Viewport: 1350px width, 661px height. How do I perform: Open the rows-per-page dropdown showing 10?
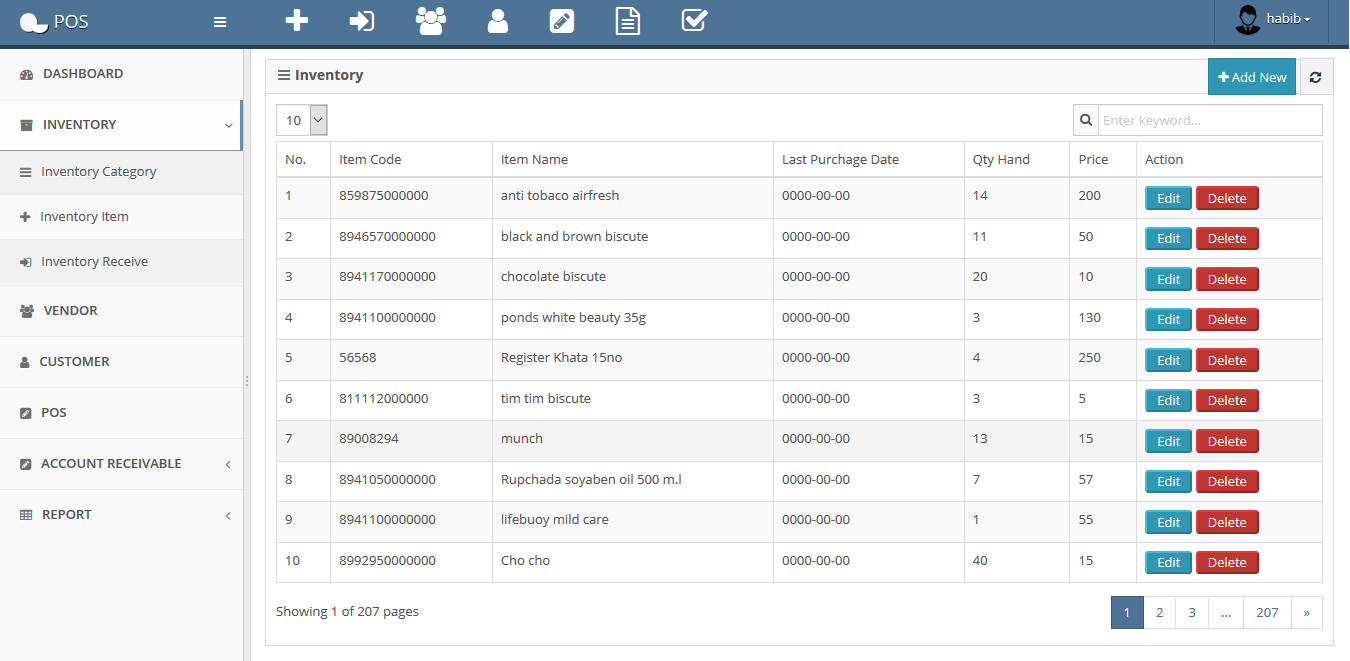click(x=302, y=120)
